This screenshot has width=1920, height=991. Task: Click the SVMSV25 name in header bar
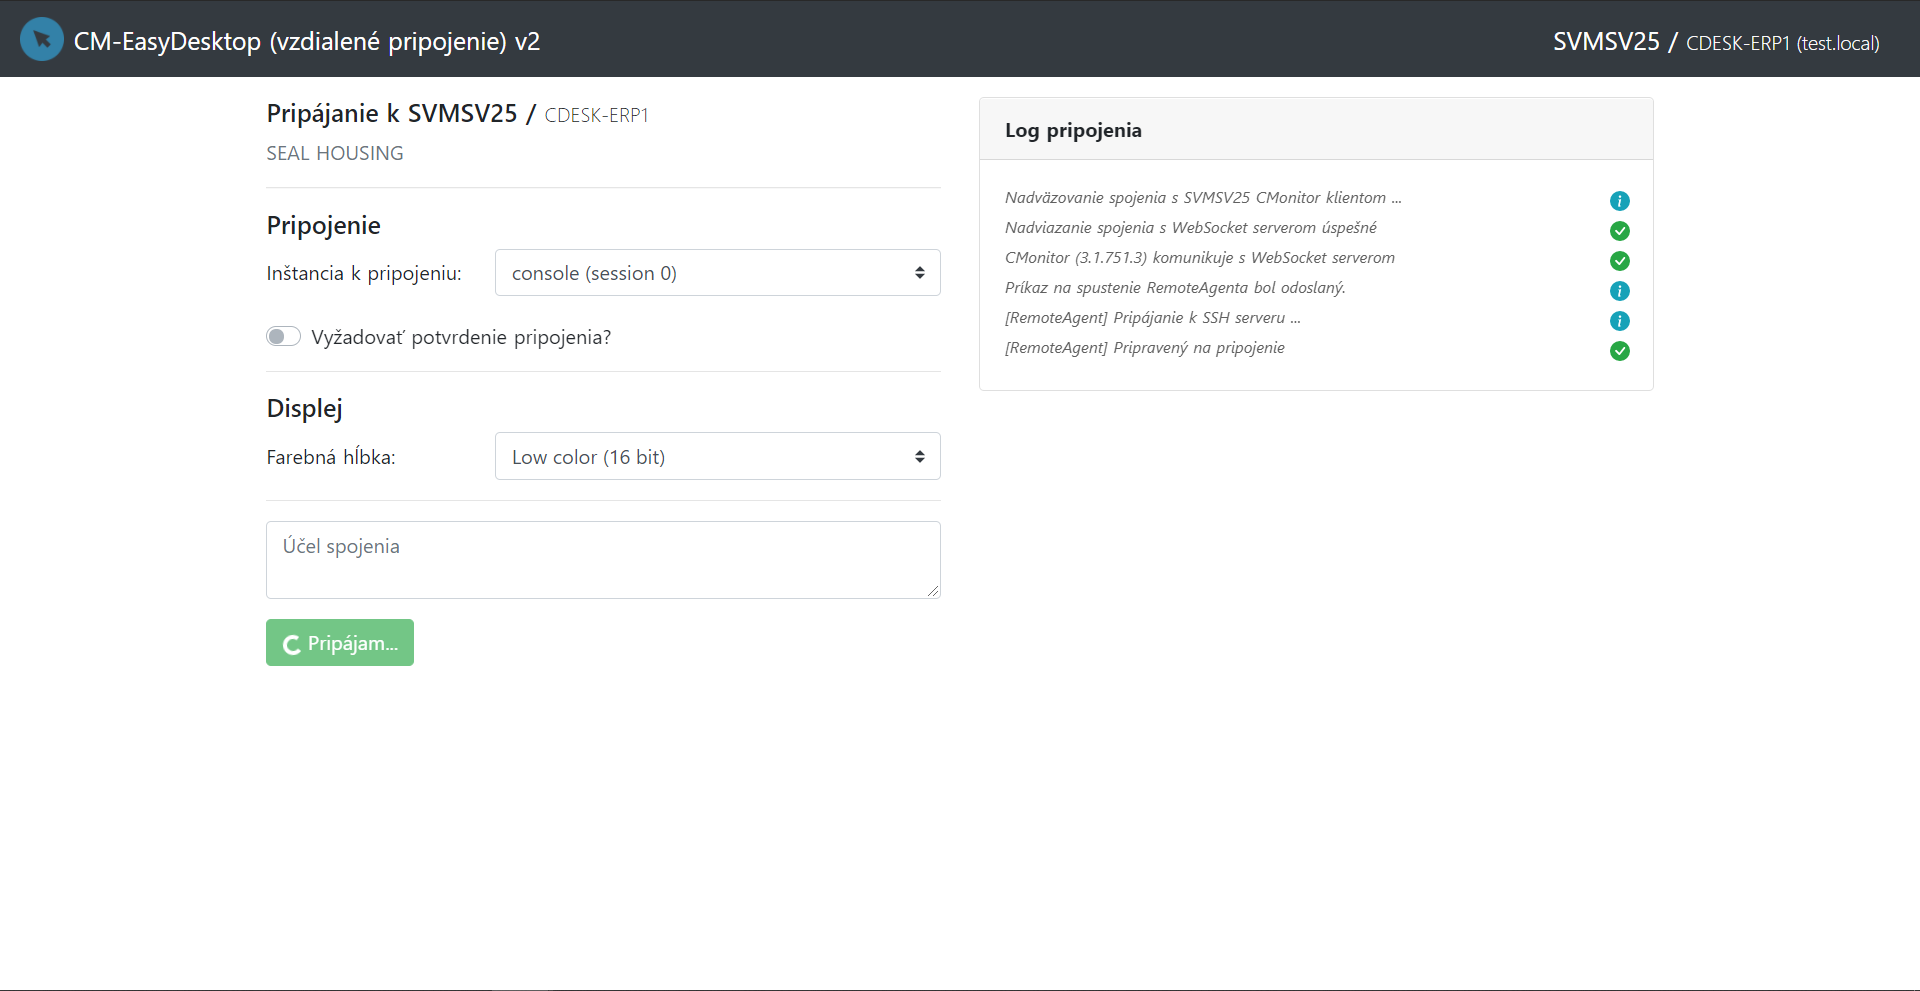click(x=1606, y=41)
